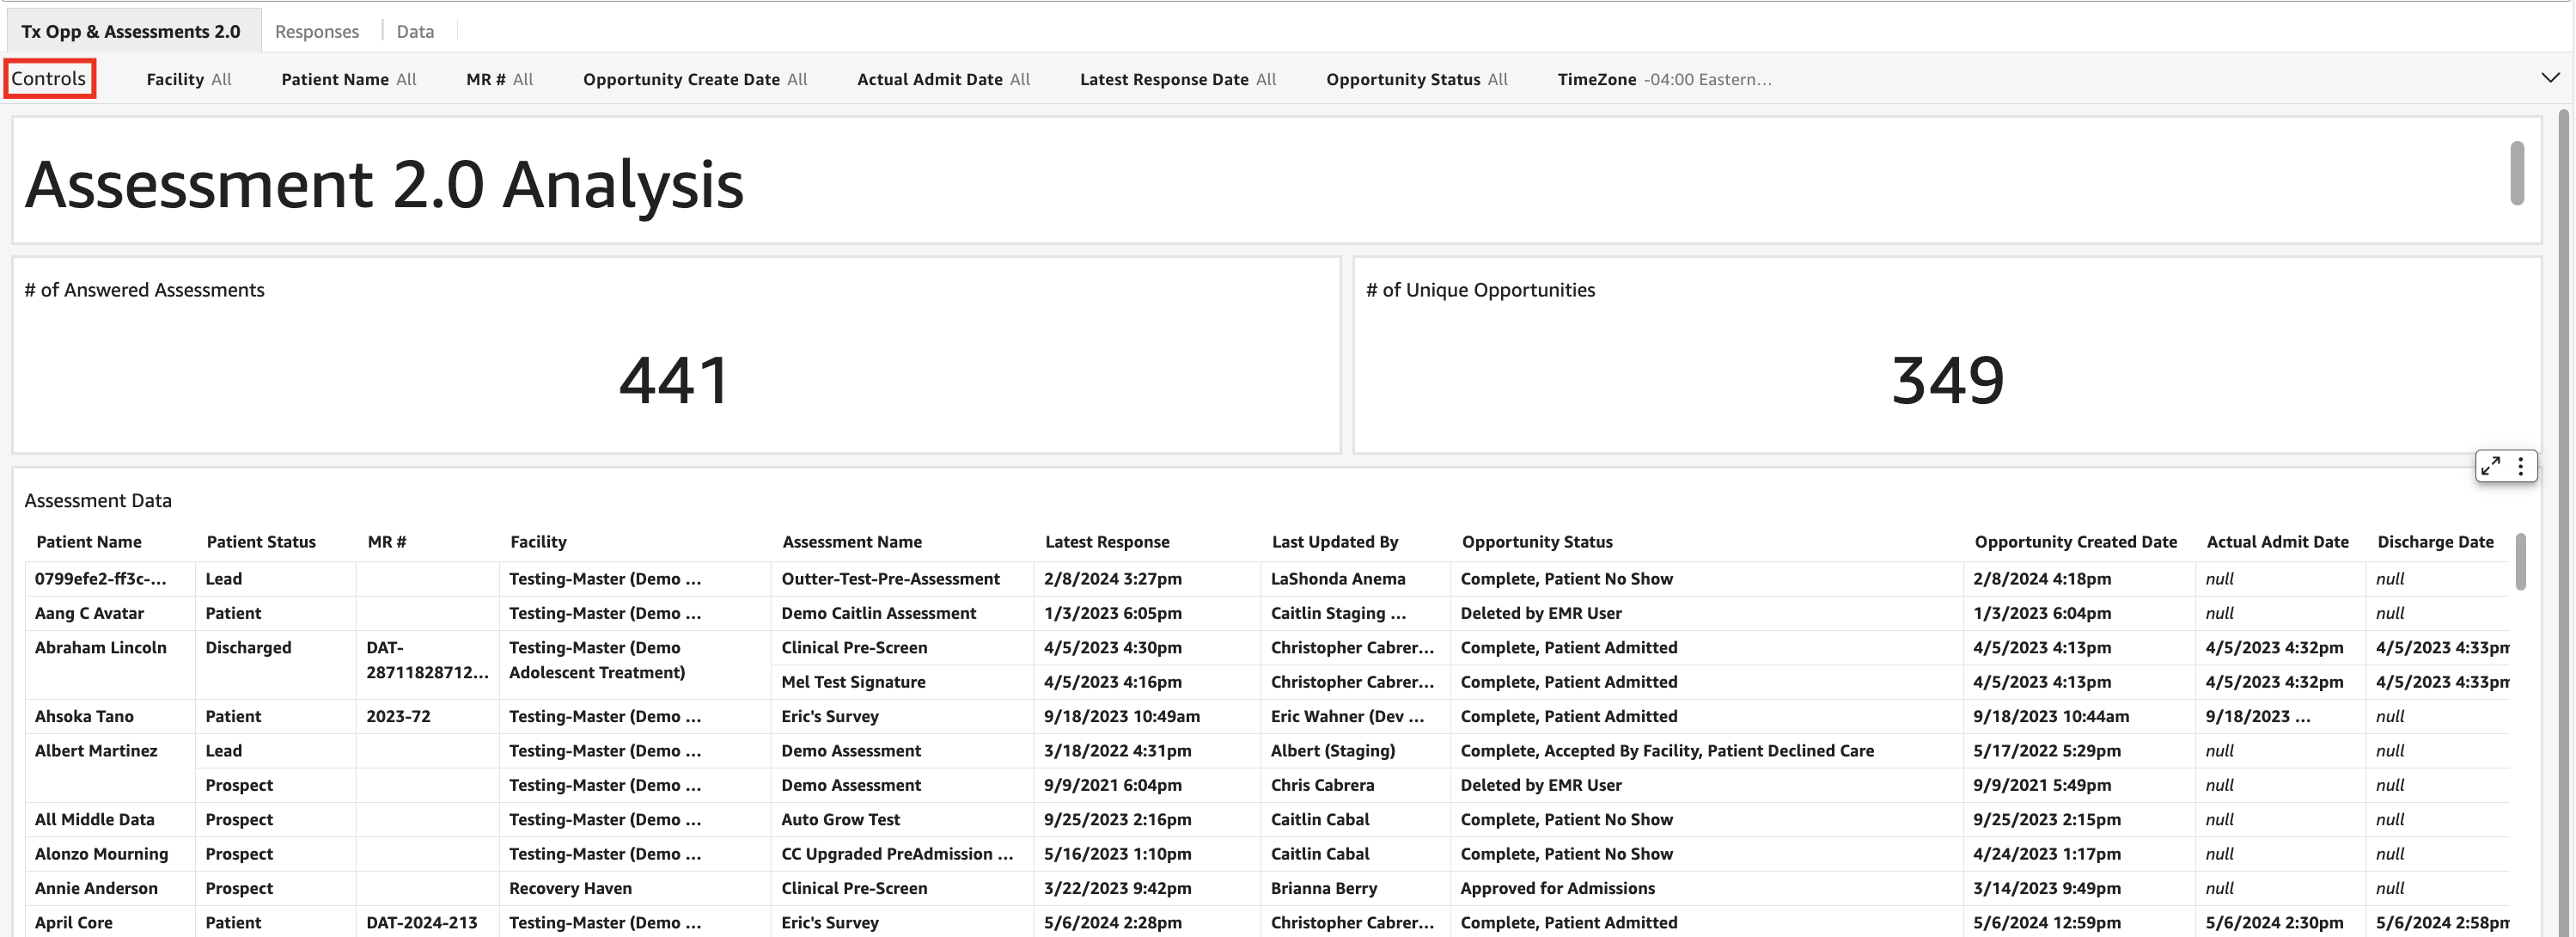Screen dimensions: 2576x937
Task: Maximize the Assessment Data table visual
Action: (x=2490, y=466)
